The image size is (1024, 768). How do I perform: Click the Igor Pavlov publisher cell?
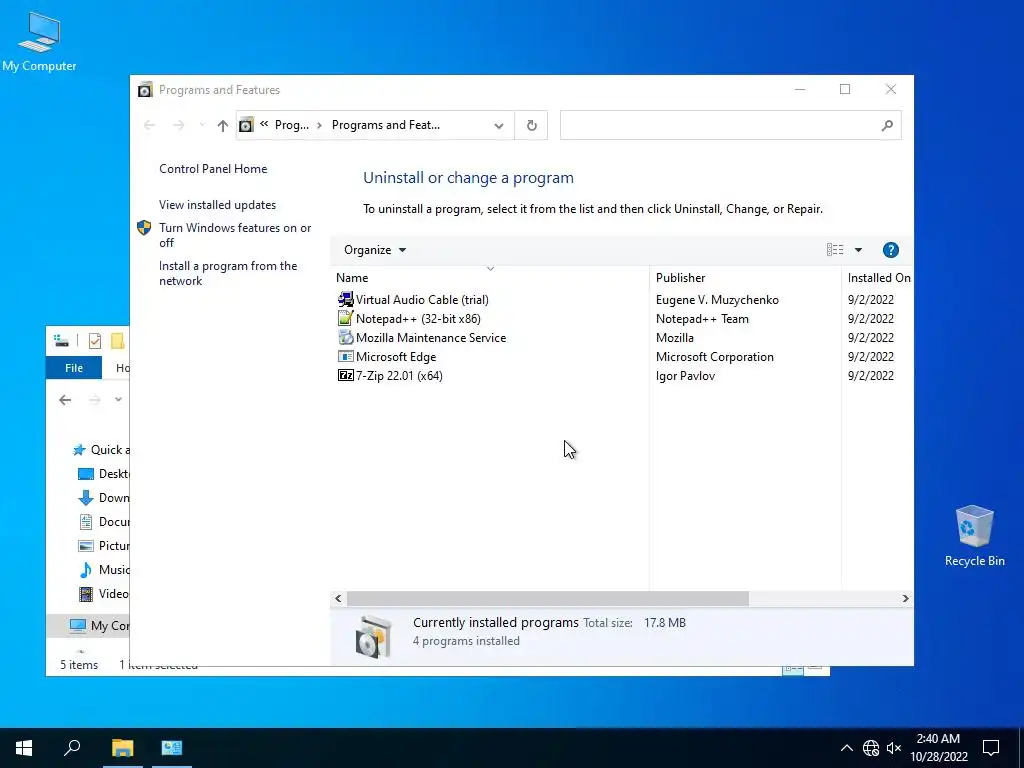(x=685, y=376)
